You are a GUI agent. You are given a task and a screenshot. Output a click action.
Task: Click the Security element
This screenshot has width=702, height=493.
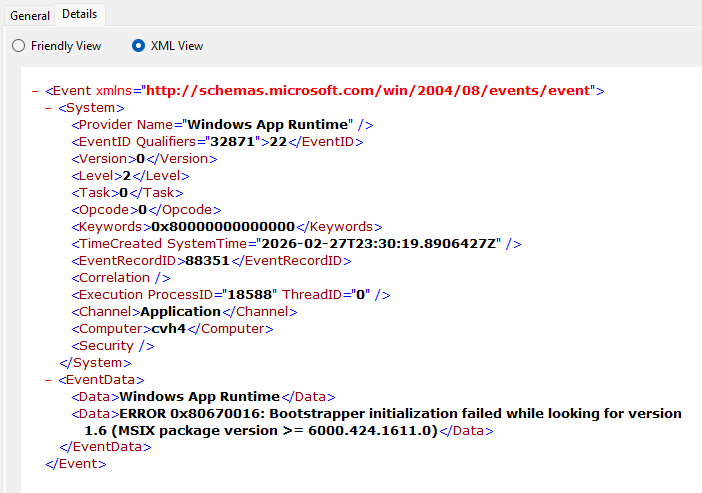(x=113, y=346)
